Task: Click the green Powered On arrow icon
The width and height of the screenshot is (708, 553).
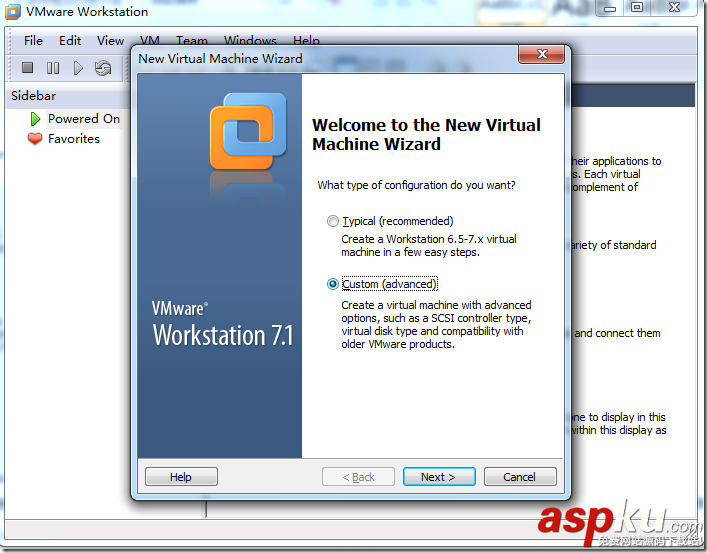Action: pyautogui.click(x=35, y=119)
